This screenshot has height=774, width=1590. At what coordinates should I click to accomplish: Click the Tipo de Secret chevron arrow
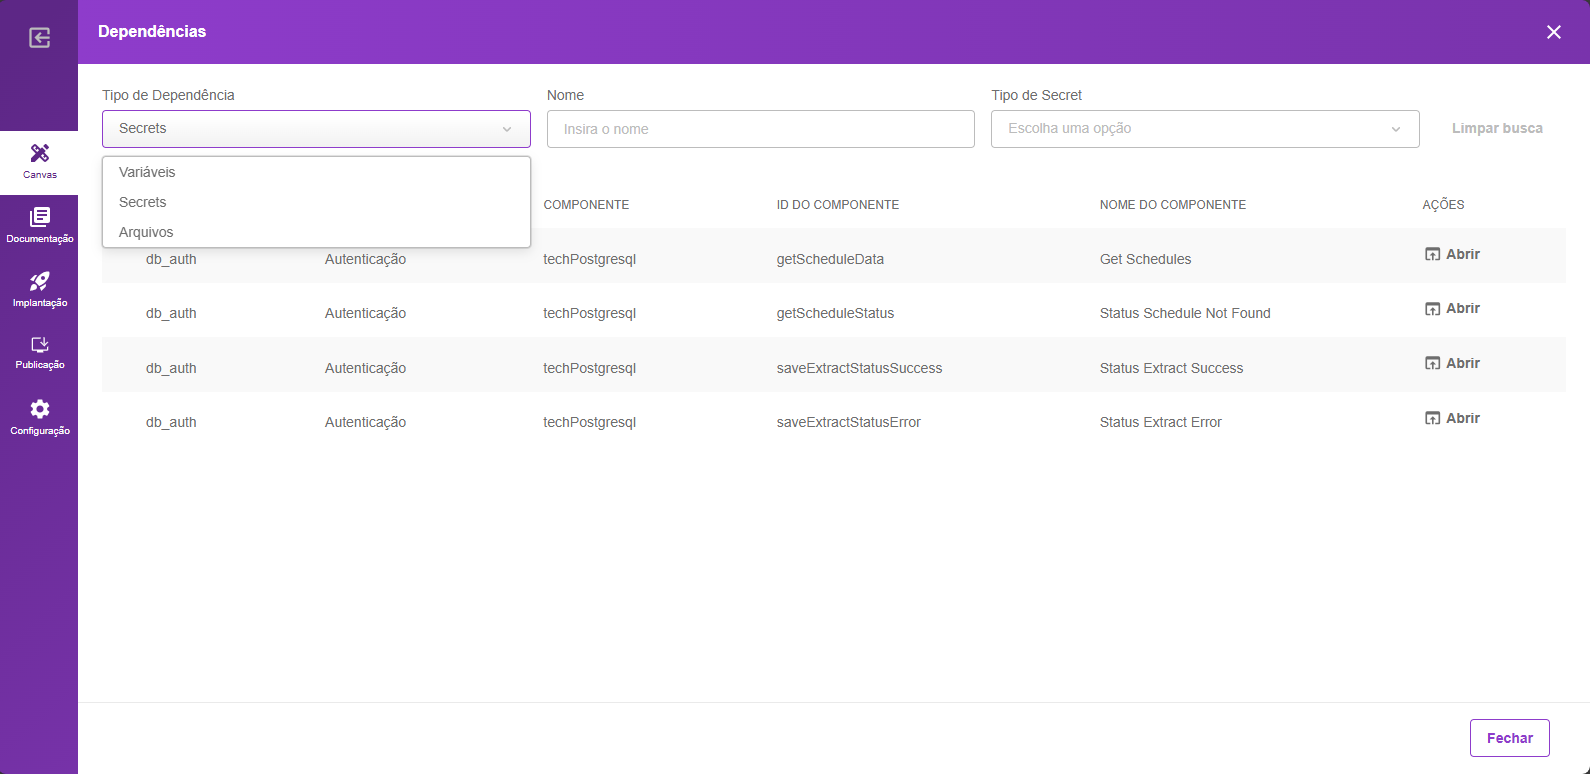coord(1396,129)
